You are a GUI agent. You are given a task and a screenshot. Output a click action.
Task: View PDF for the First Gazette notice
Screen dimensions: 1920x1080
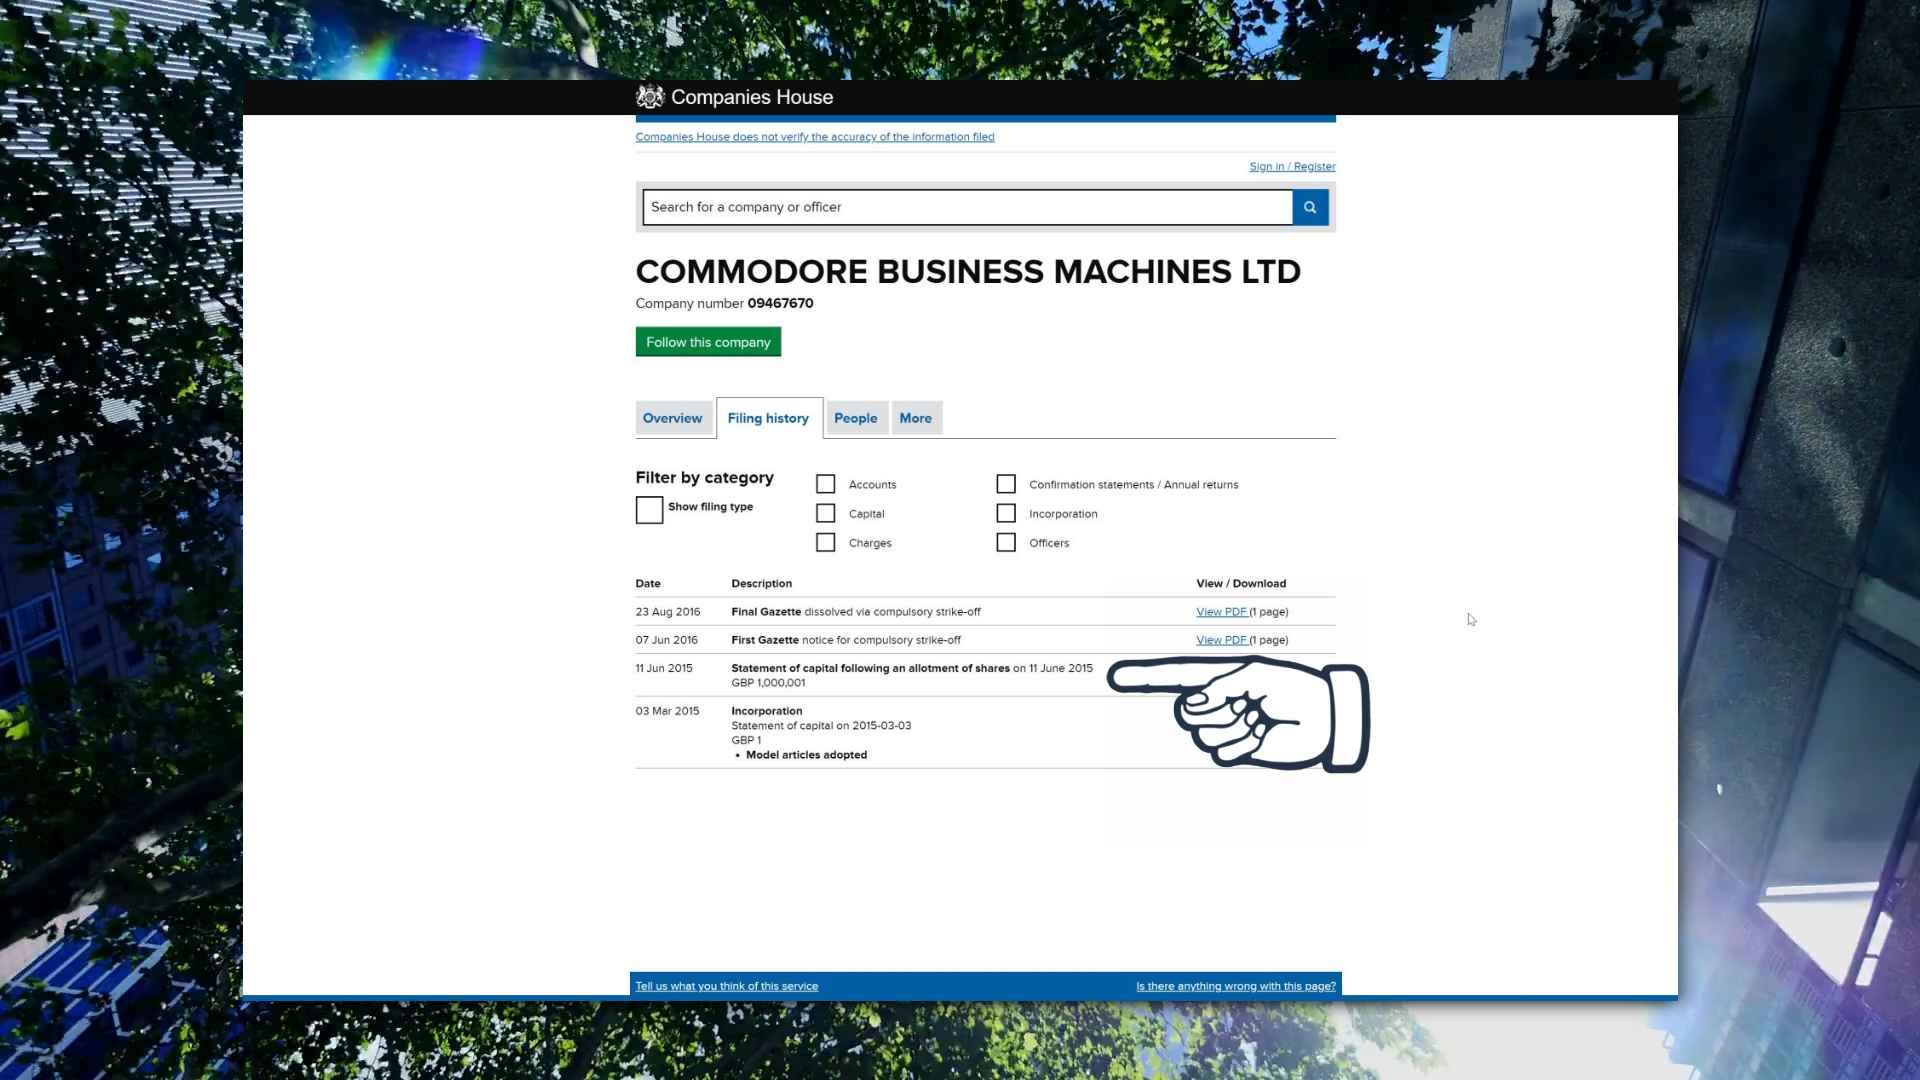pos(1221,640)
